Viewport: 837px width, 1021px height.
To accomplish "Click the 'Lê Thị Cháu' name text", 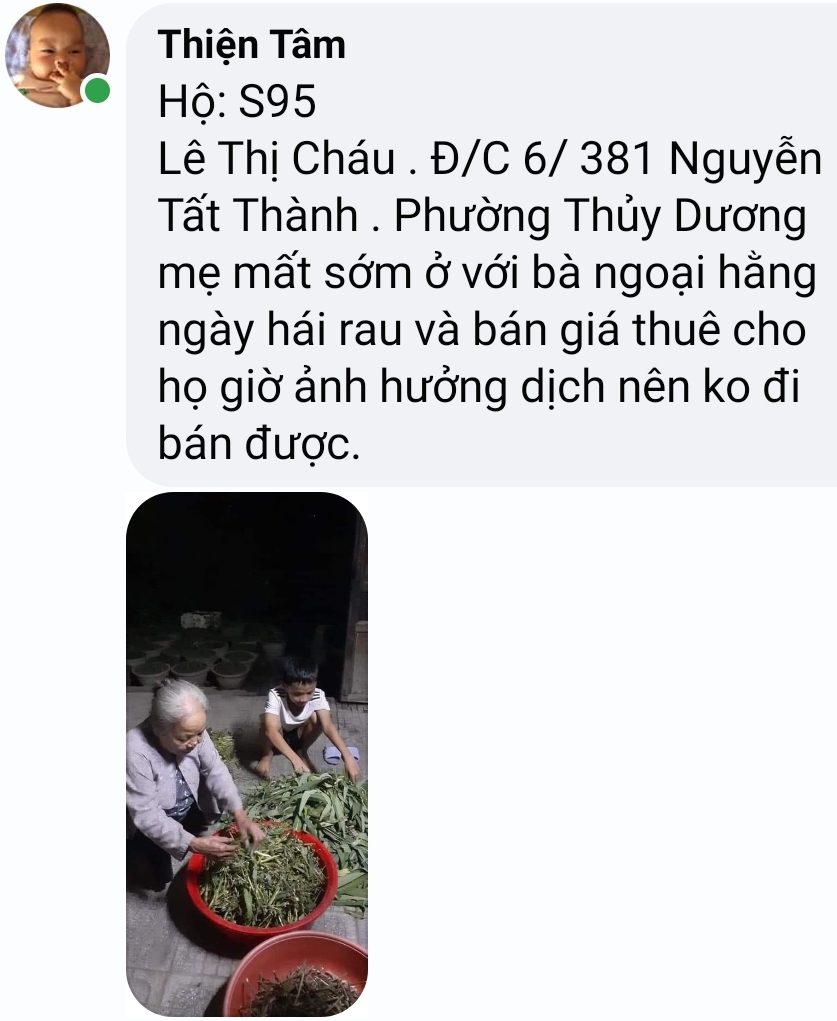I will [x=277, y=158].
